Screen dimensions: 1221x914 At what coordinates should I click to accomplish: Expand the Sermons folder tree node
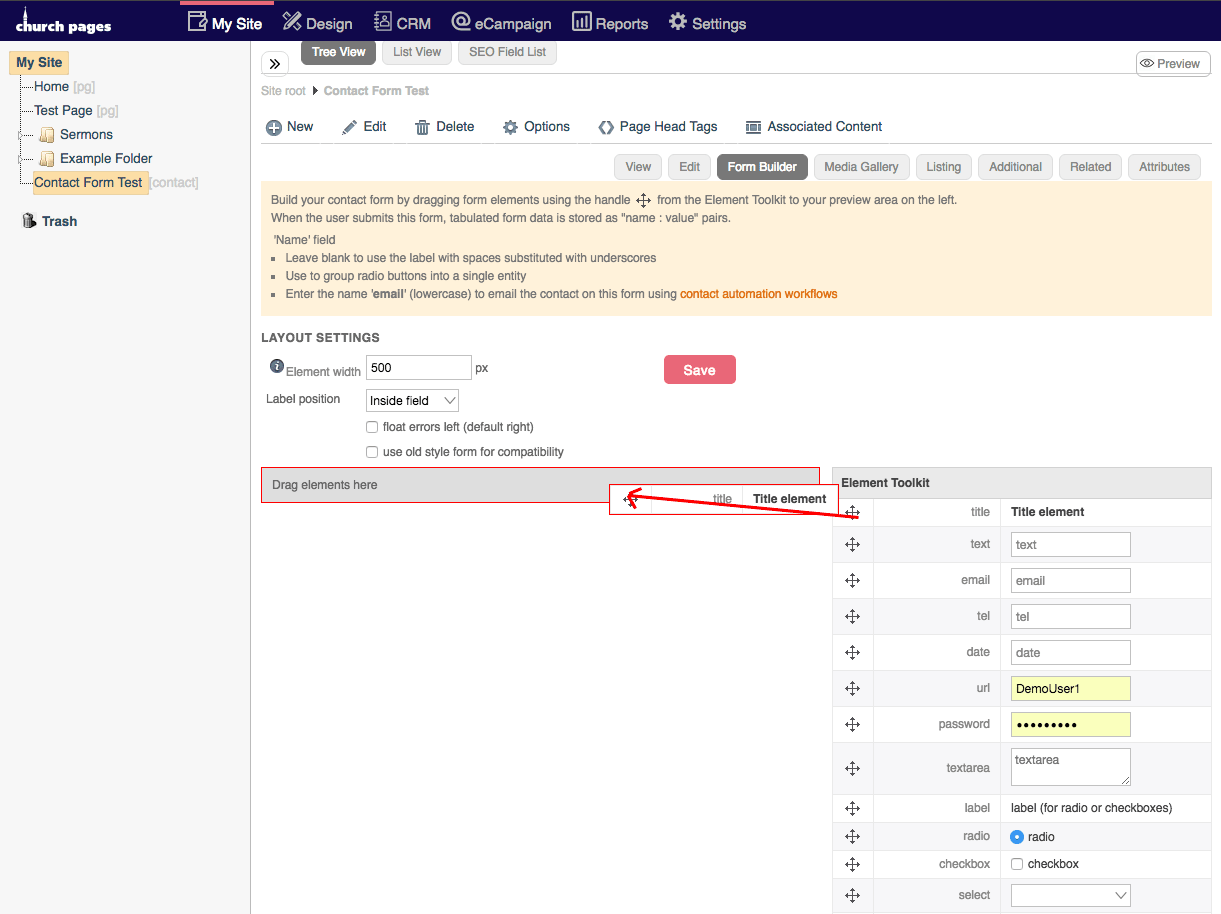21,135
